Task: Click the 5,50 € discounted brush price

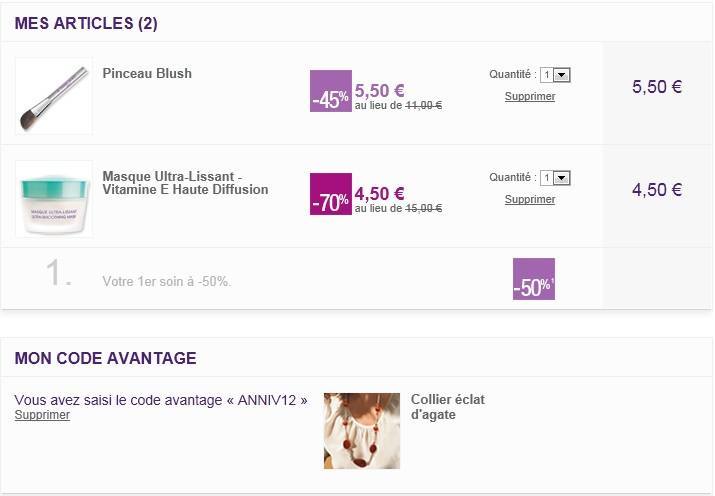Action: [x=379, y=90]
